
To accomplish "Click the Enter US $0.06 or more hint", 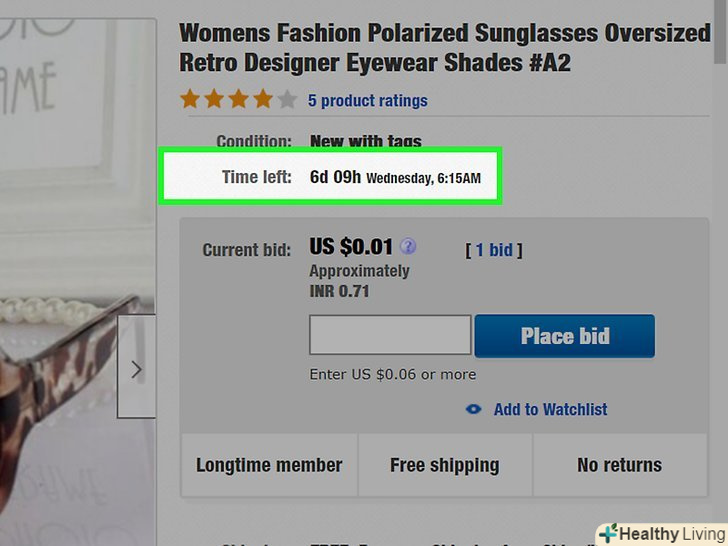I will tap(392, 375).
